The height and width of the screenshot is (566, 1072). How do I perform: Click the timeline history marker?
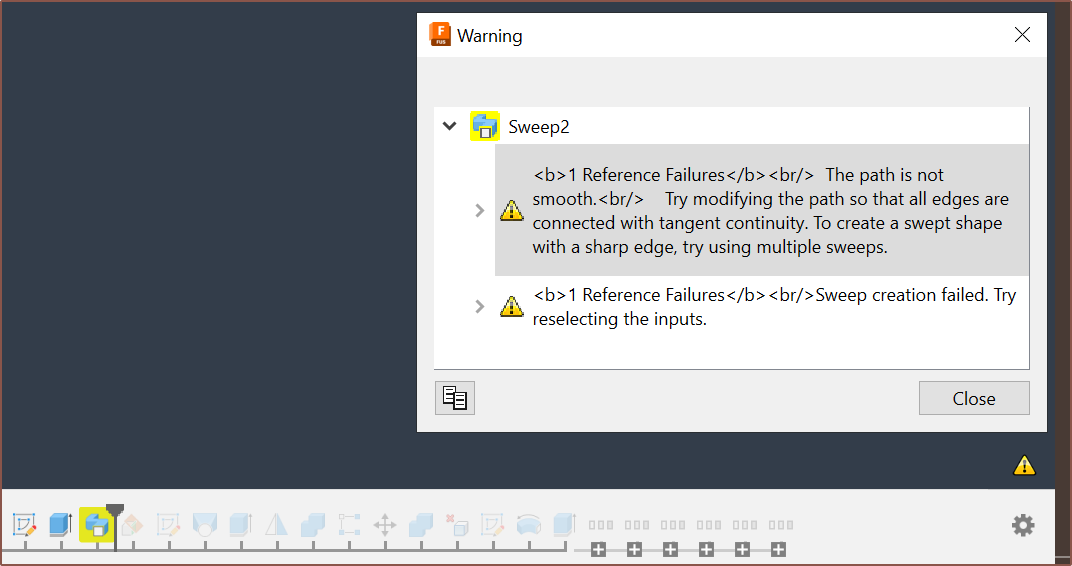115,511
